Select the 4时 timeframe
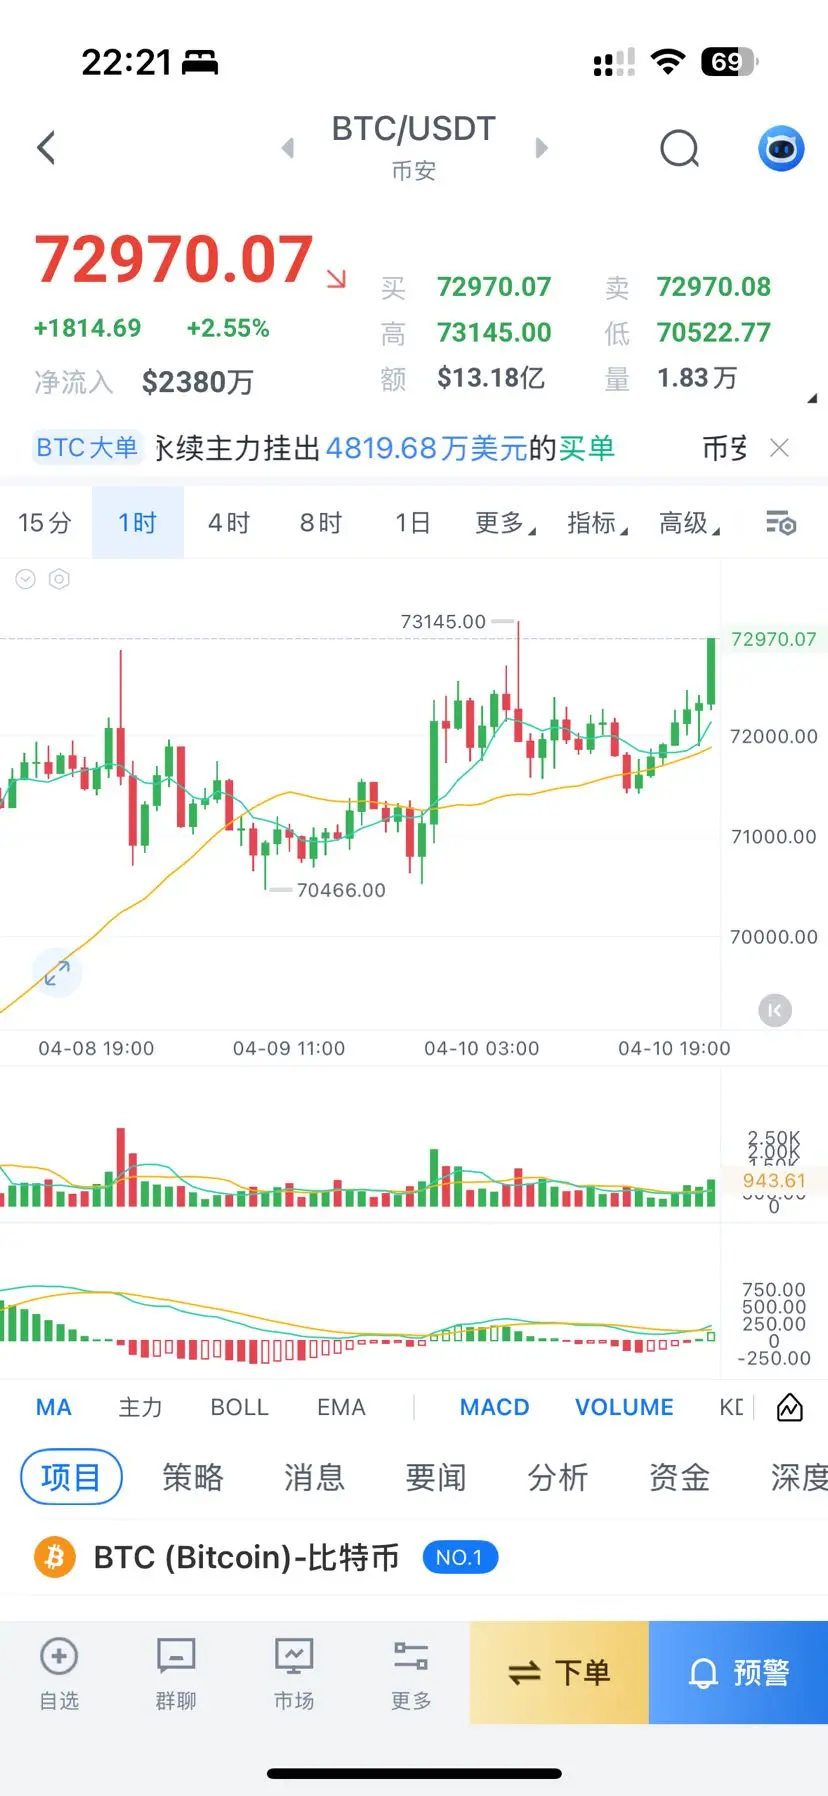This screenshot has width=828, height=1796. (x=229, y=523)
